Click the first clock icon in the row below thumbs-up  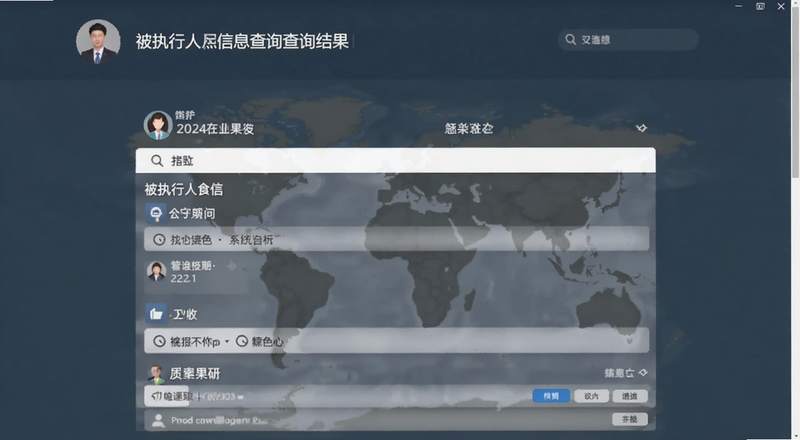click(159, 341)
